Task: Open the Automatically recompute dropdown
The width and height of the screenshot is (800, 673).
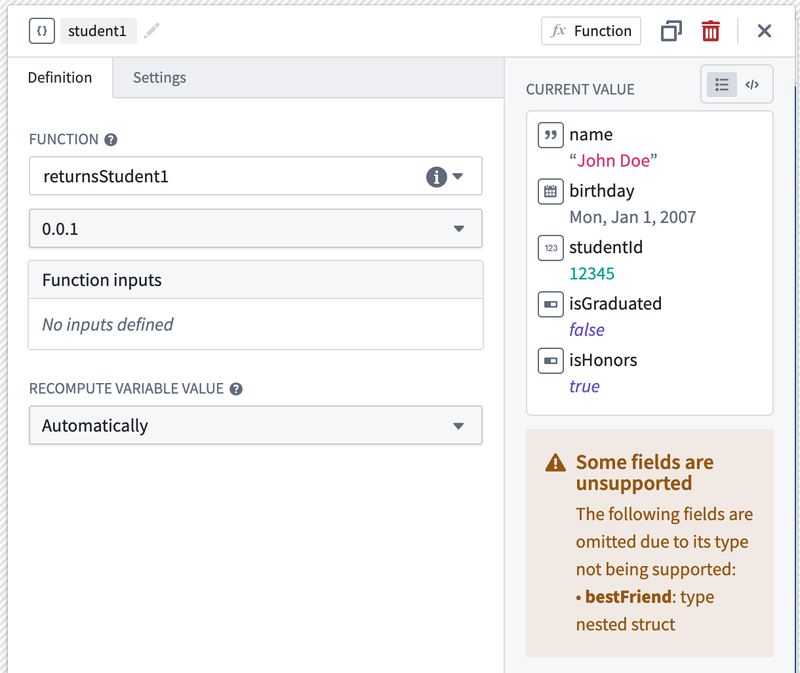Action: 255,425
